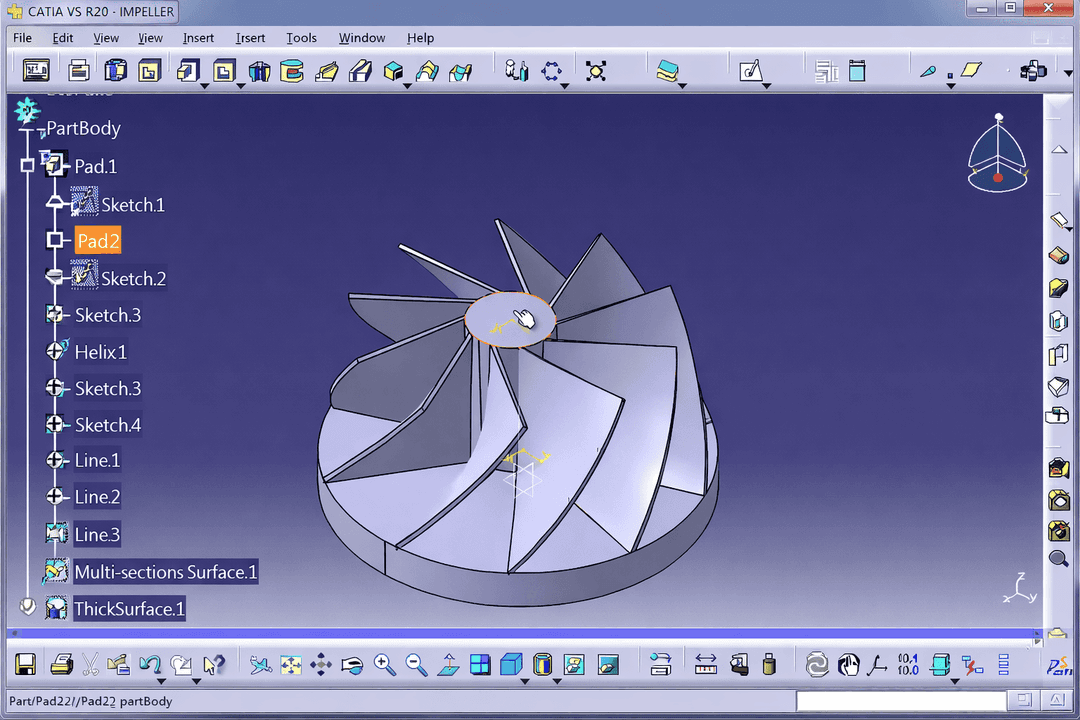Select the Pad tool in the right toolbar
The image size is (1080, 720).
point(1059,255)
